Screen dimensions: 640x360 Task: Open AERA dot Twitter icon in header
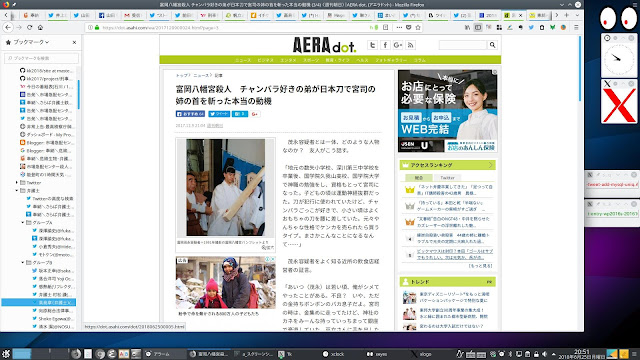coord(372,45)
